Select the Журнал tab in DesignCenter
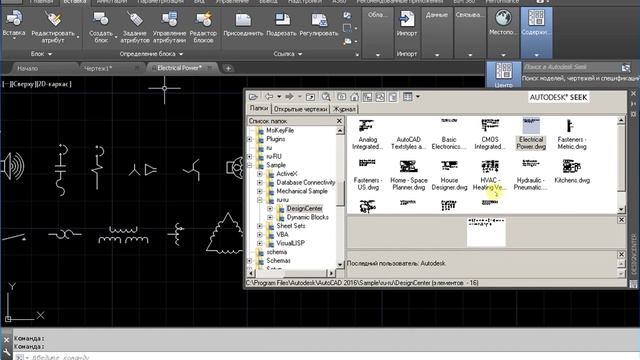The image size is (640, 360). click(344, 109)
